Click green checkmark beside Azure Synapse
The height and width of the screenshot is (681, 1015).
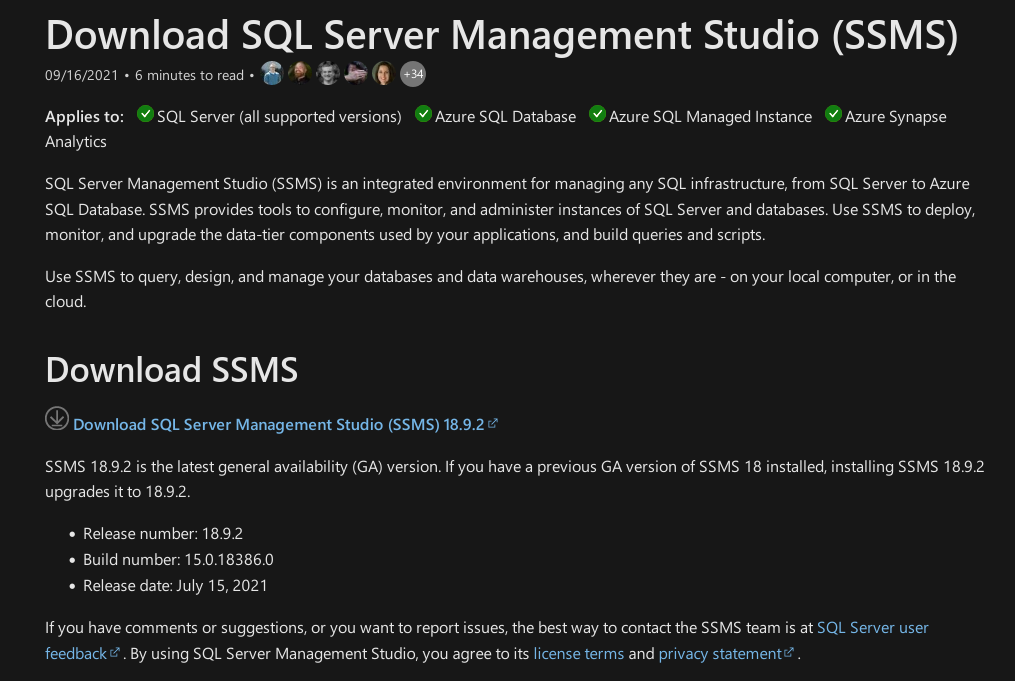point(834,114)
